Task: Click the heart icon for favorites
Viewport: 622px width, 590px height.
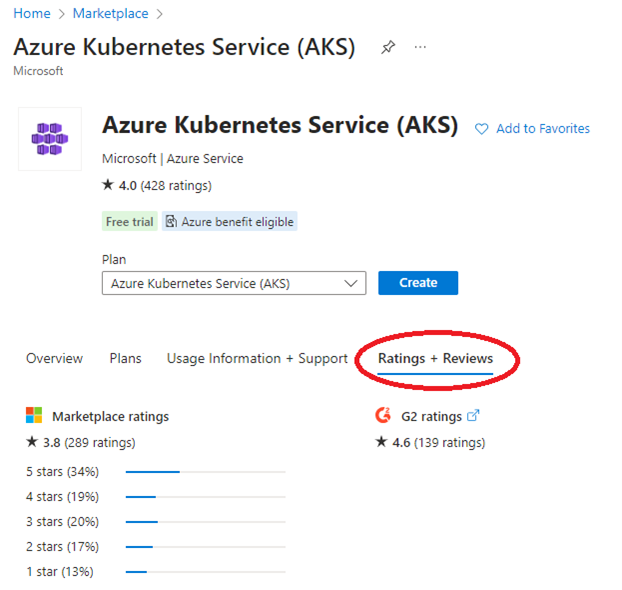Action: coord(481,129)
